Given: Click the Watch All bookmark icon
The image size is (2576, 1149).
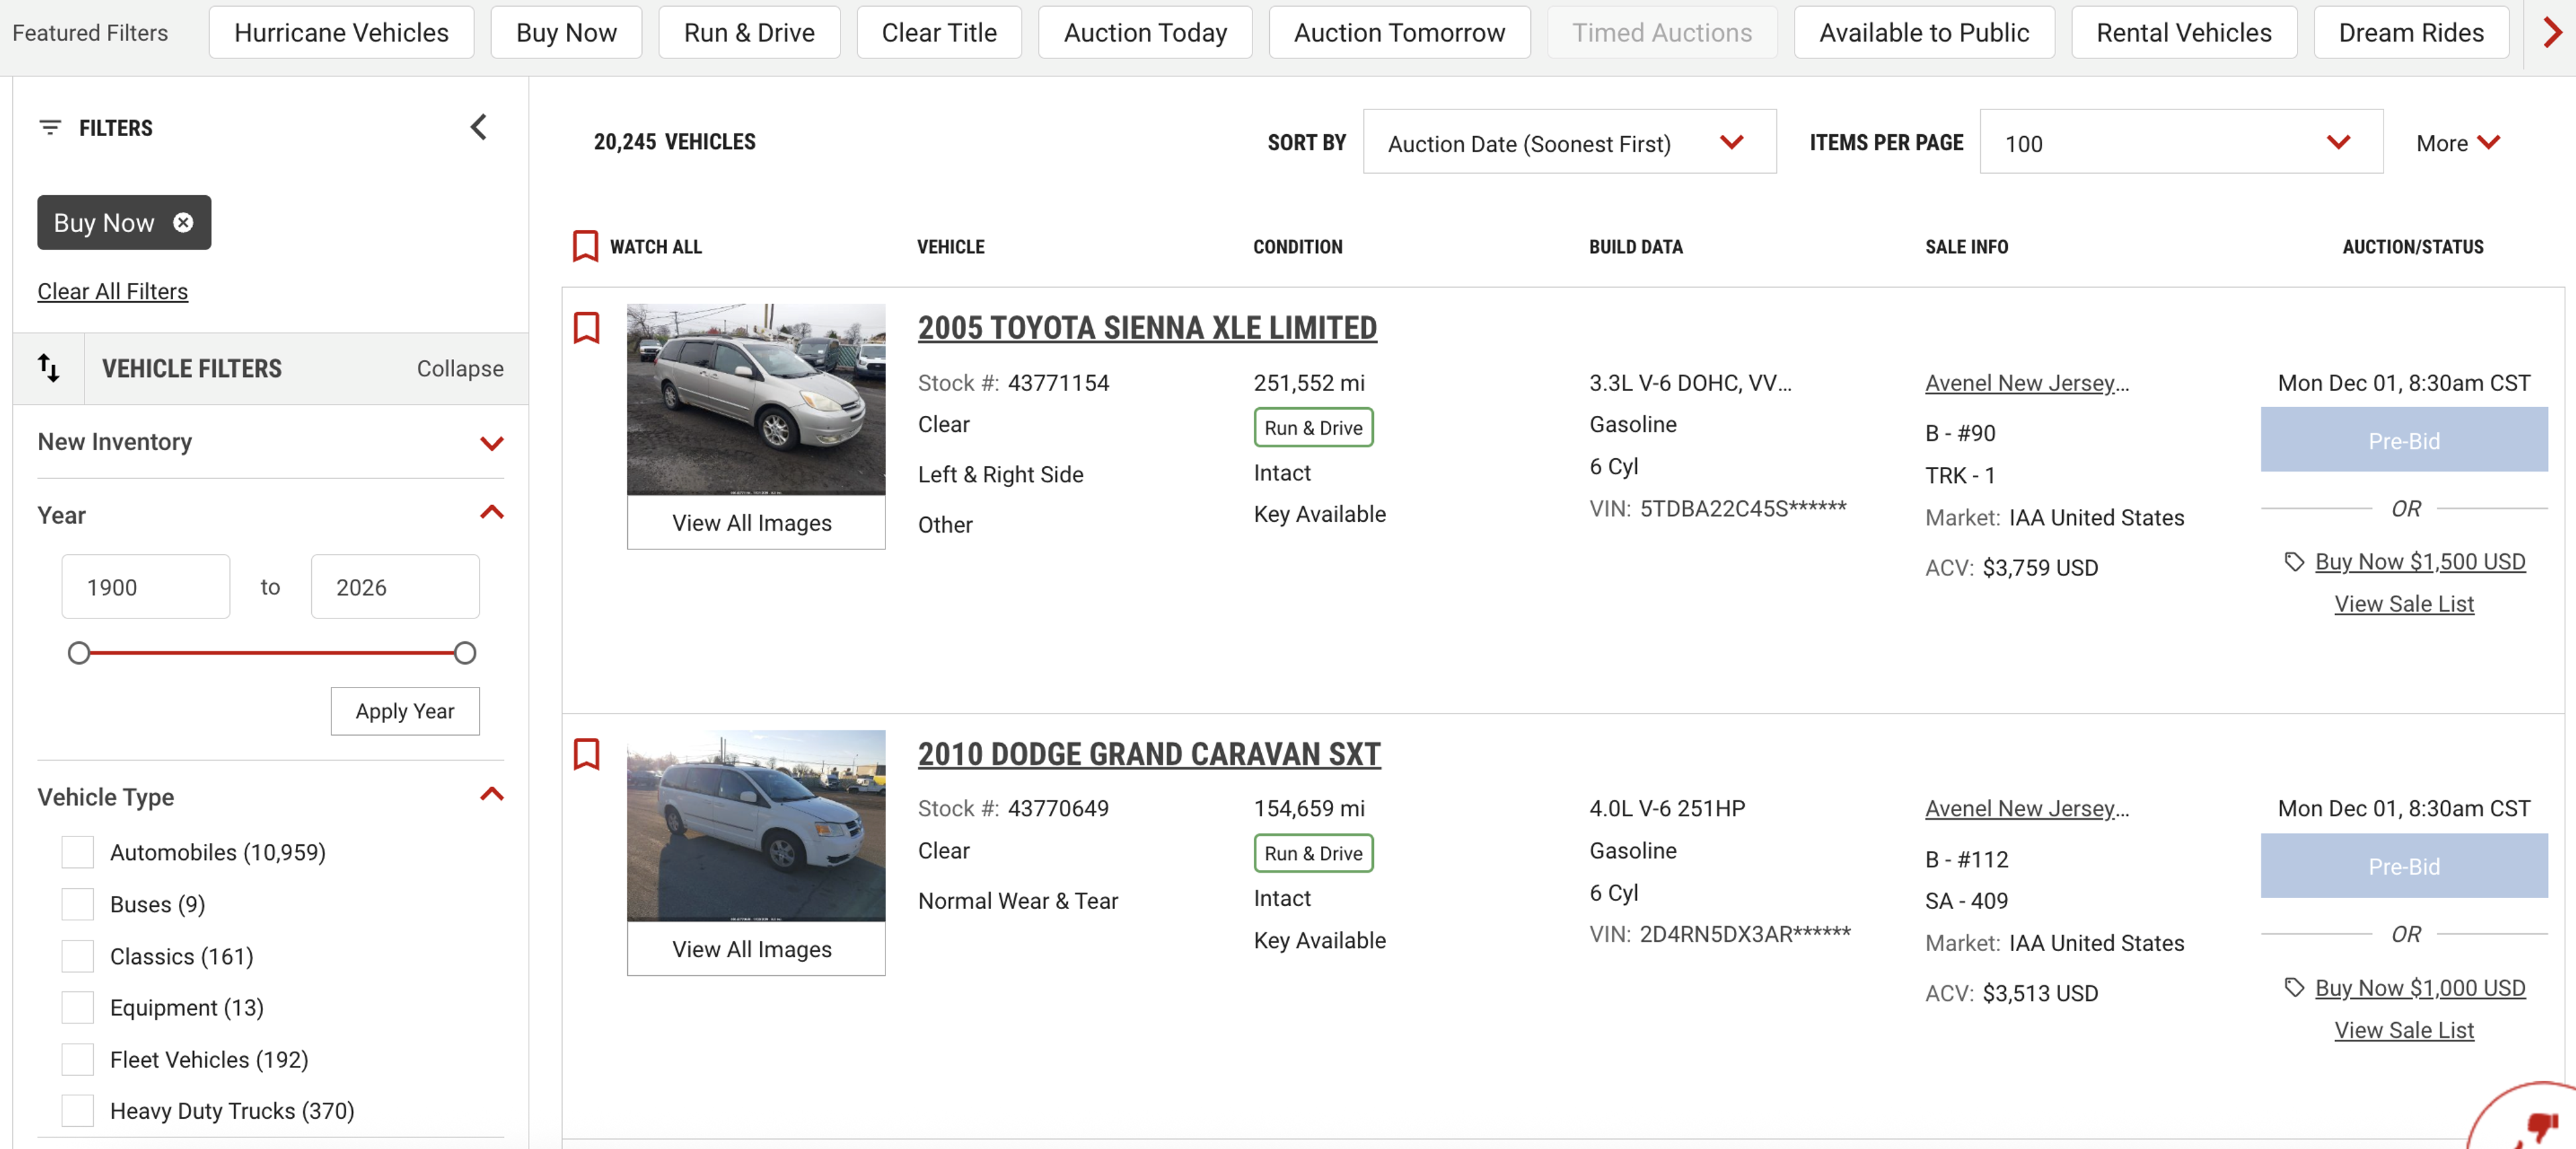Looking at the screenshot, I should (585, 246).
